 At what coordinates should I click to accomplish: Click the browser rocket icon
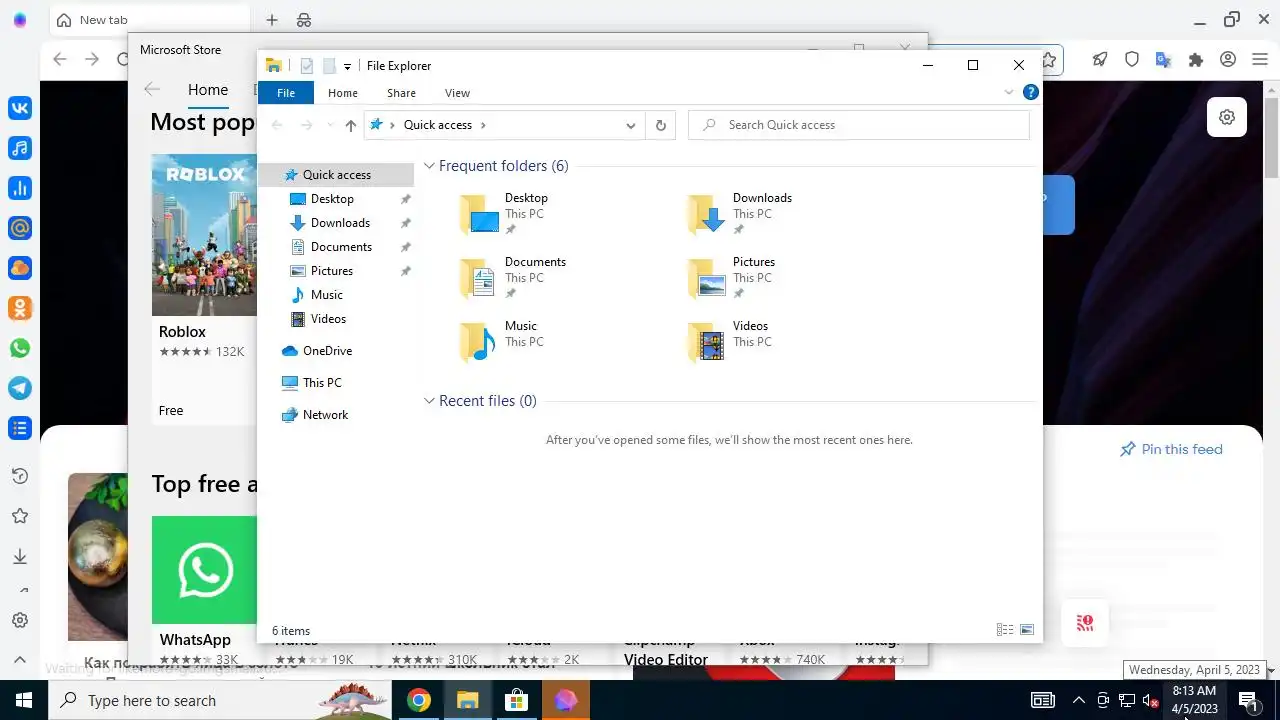click(x=1100, y=59)
